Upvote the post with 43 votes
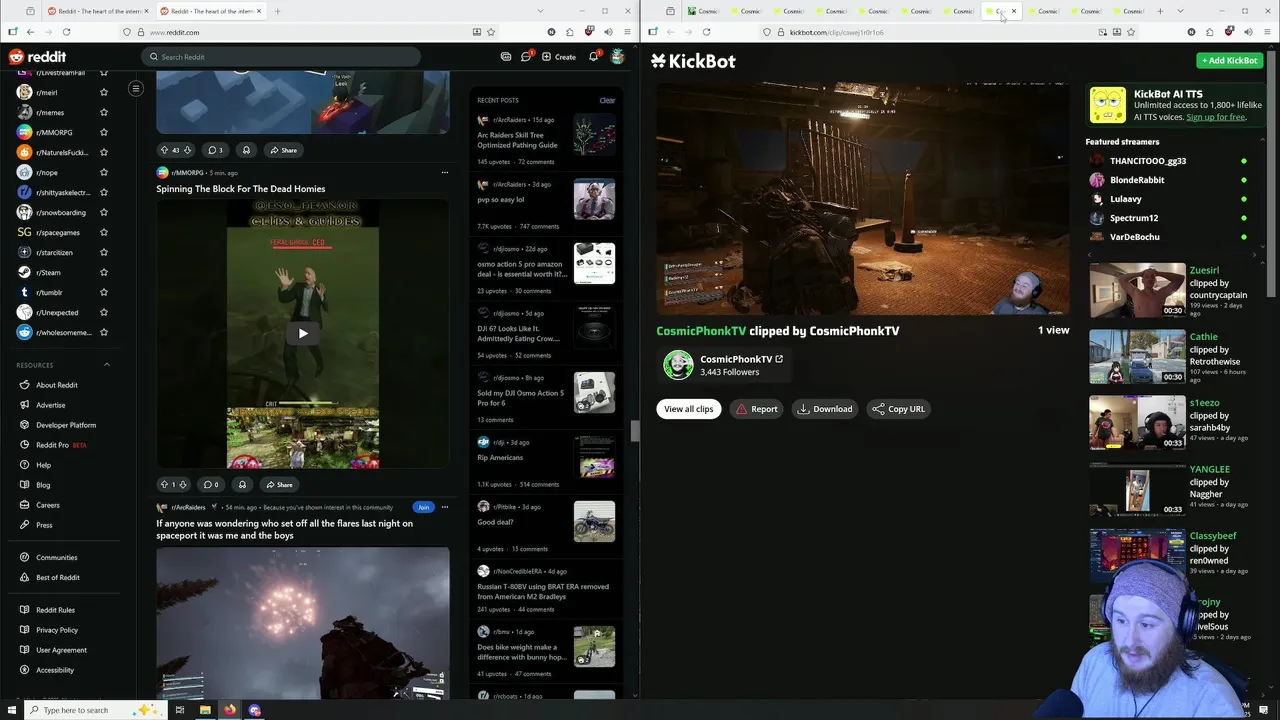 click(x=164, y=150)
